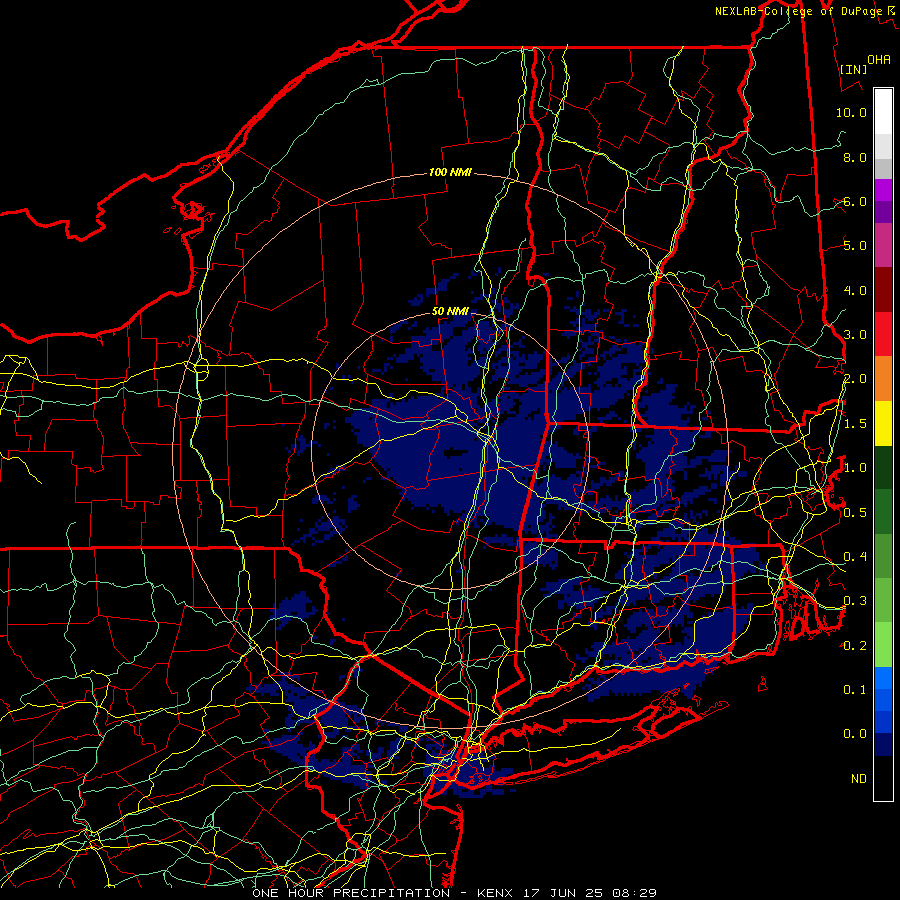Select the dark green 1.0 legend swatch
The image size is (900, 900).
[x=883, y=468]
